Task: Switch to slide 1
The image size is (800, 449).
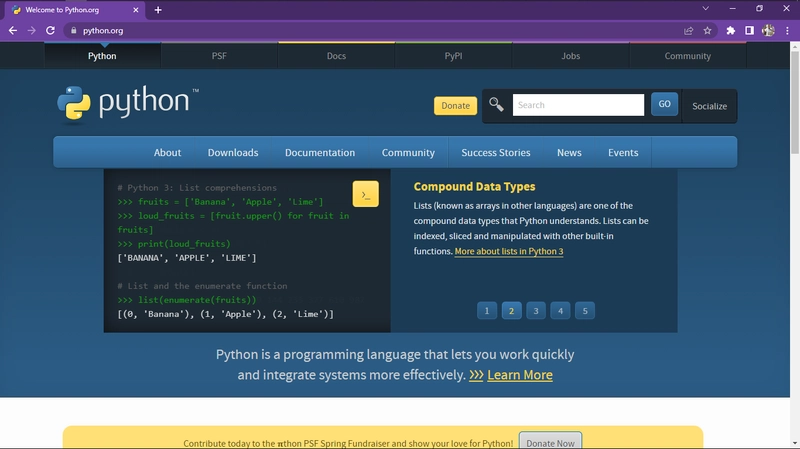Action: [x=487, y=311]
